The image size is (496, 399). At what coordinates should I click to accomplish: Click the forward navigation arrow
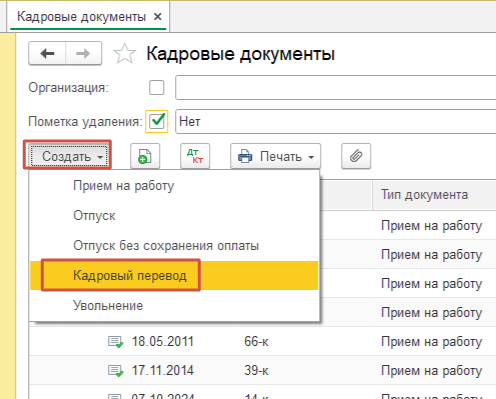[x=83, y=53]
